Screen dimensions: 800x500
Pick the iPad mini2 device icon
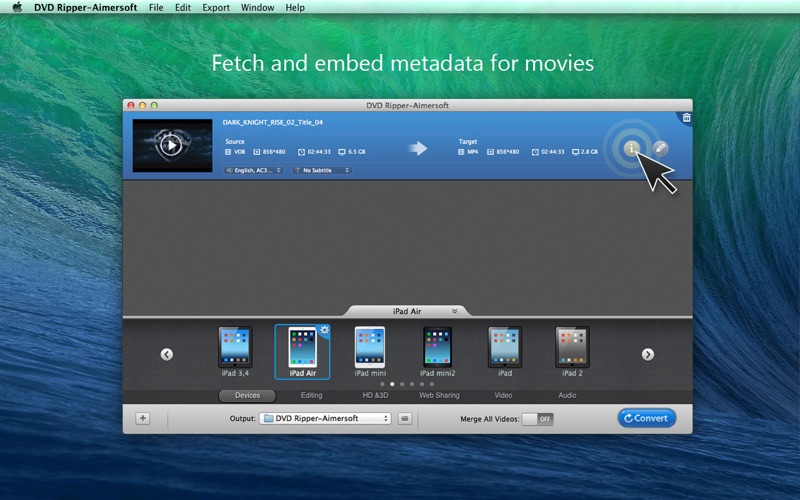coord(437,347)
